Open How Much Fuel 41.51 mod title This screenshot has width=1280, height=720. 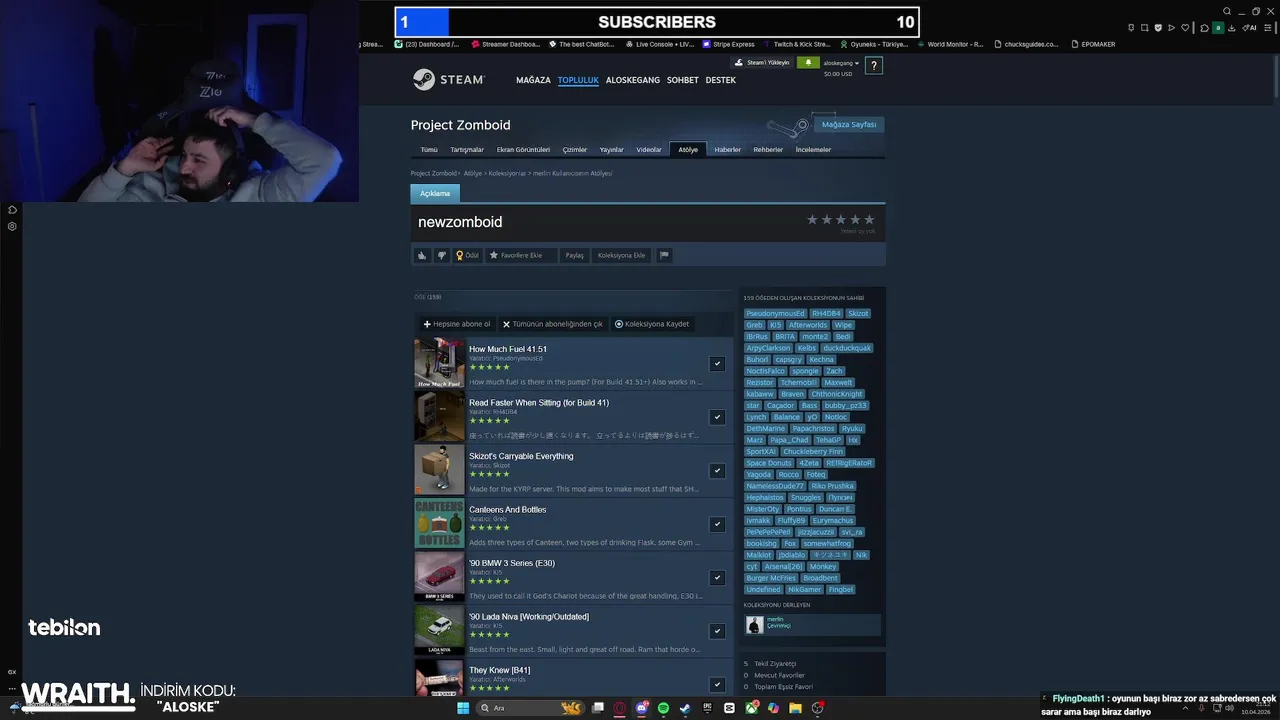pyautogui.click(x=508, y=349)
